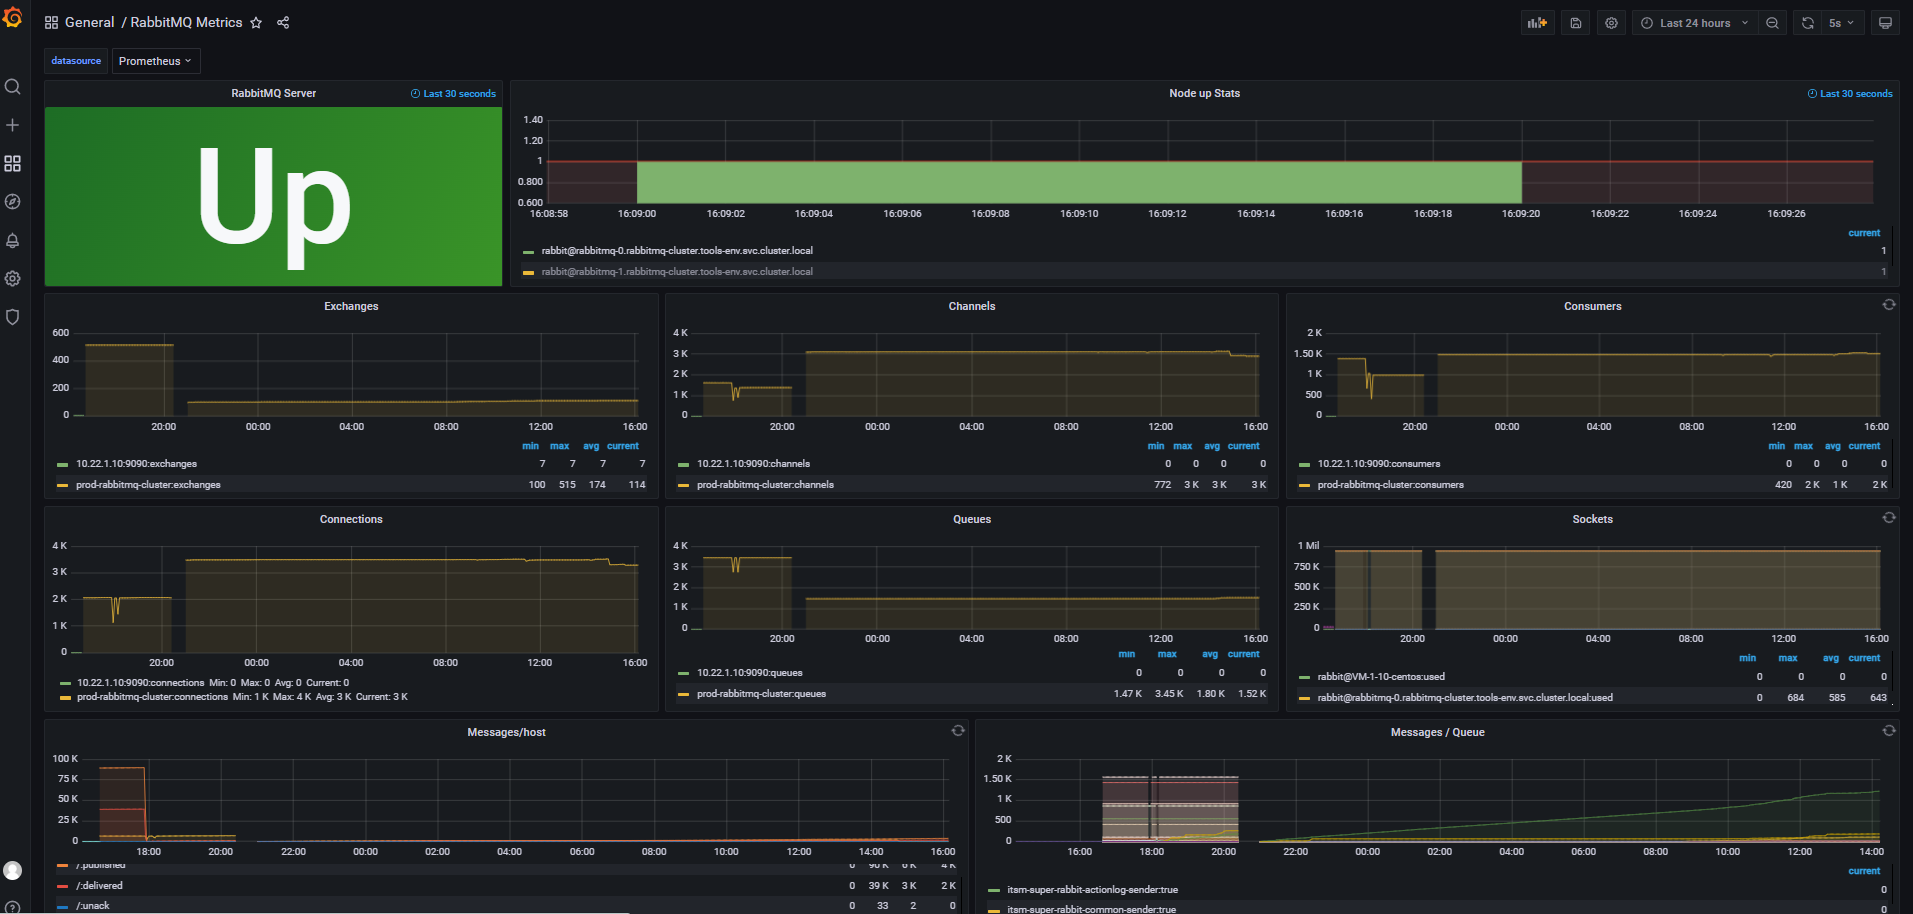Open Alerting via the bell icon

[13, 240]
